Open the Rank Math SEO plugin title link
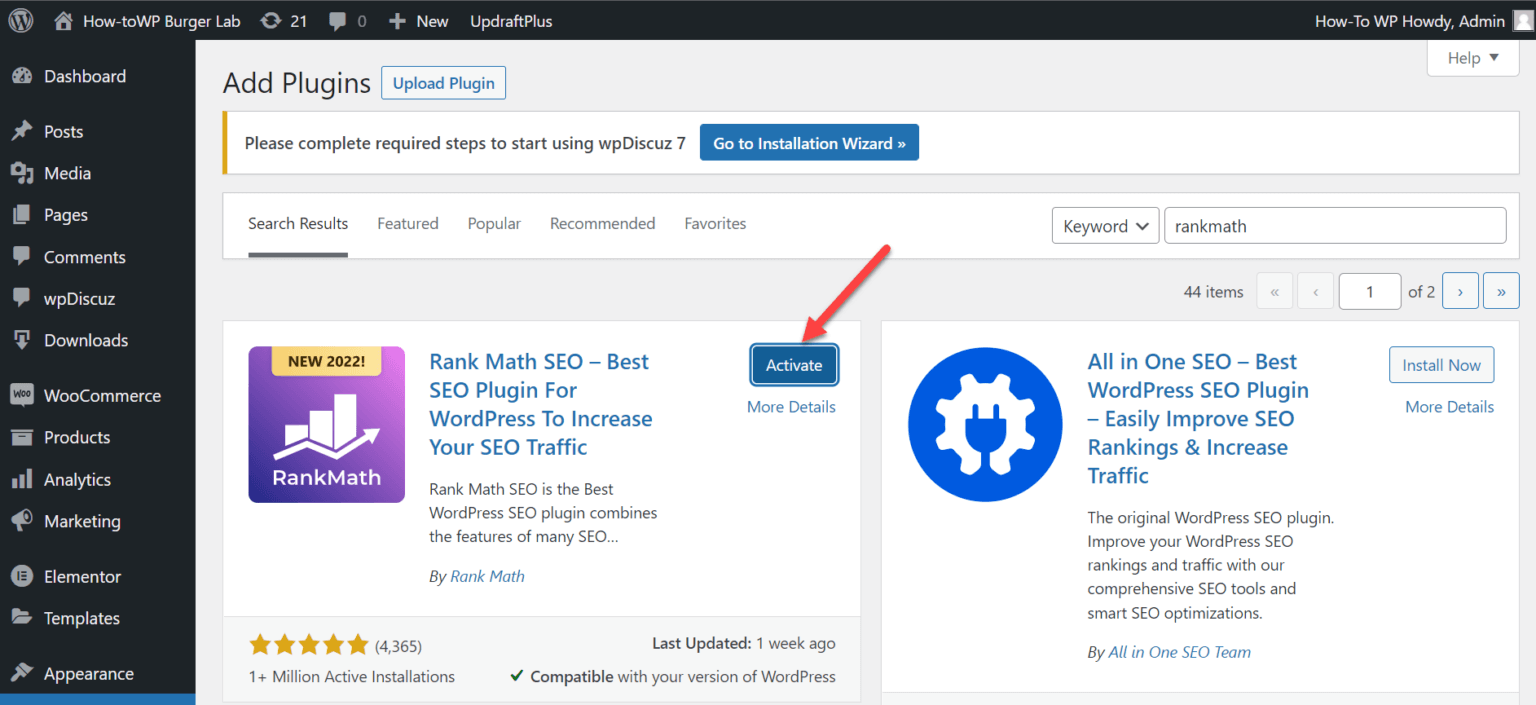The image size is (1536, 705). click(541, 404)
